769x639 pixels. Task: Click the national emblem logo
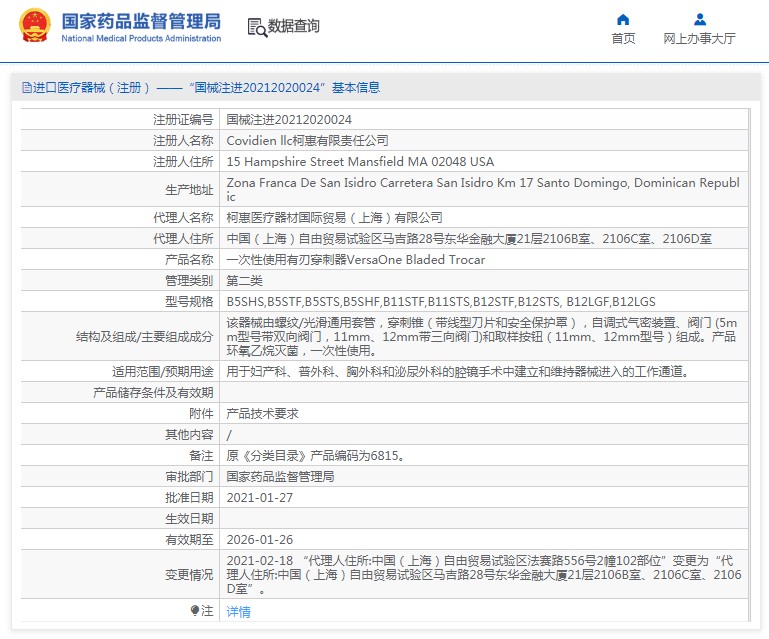point(34,27)
